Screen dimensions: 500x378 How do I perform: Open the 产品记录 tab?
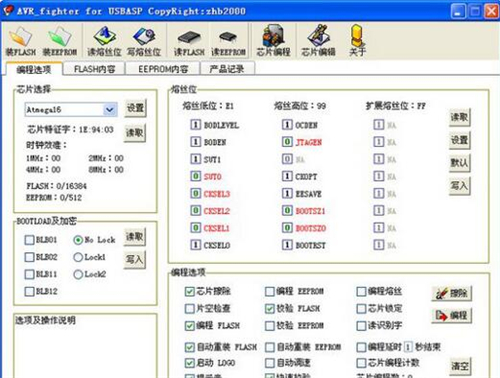(227, 69)
